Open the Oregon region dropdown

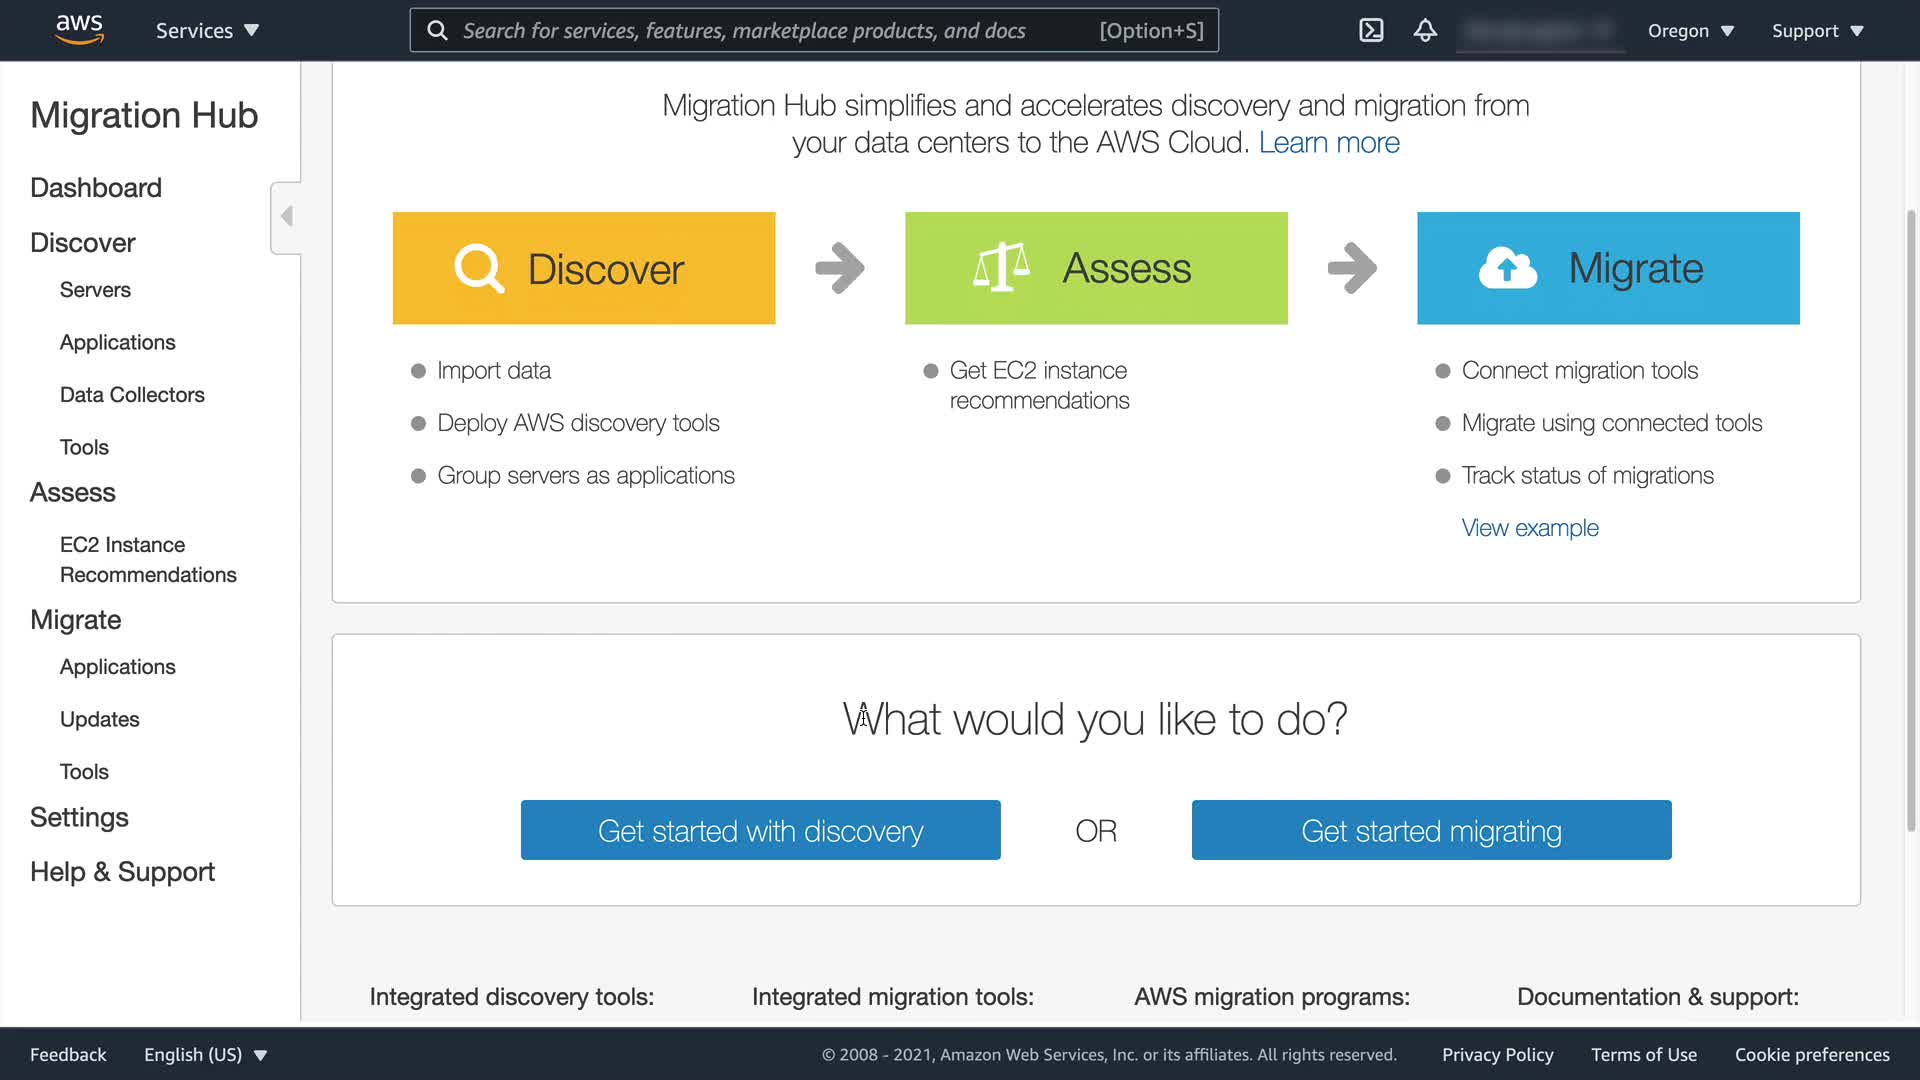click(x=1690, y=31)
